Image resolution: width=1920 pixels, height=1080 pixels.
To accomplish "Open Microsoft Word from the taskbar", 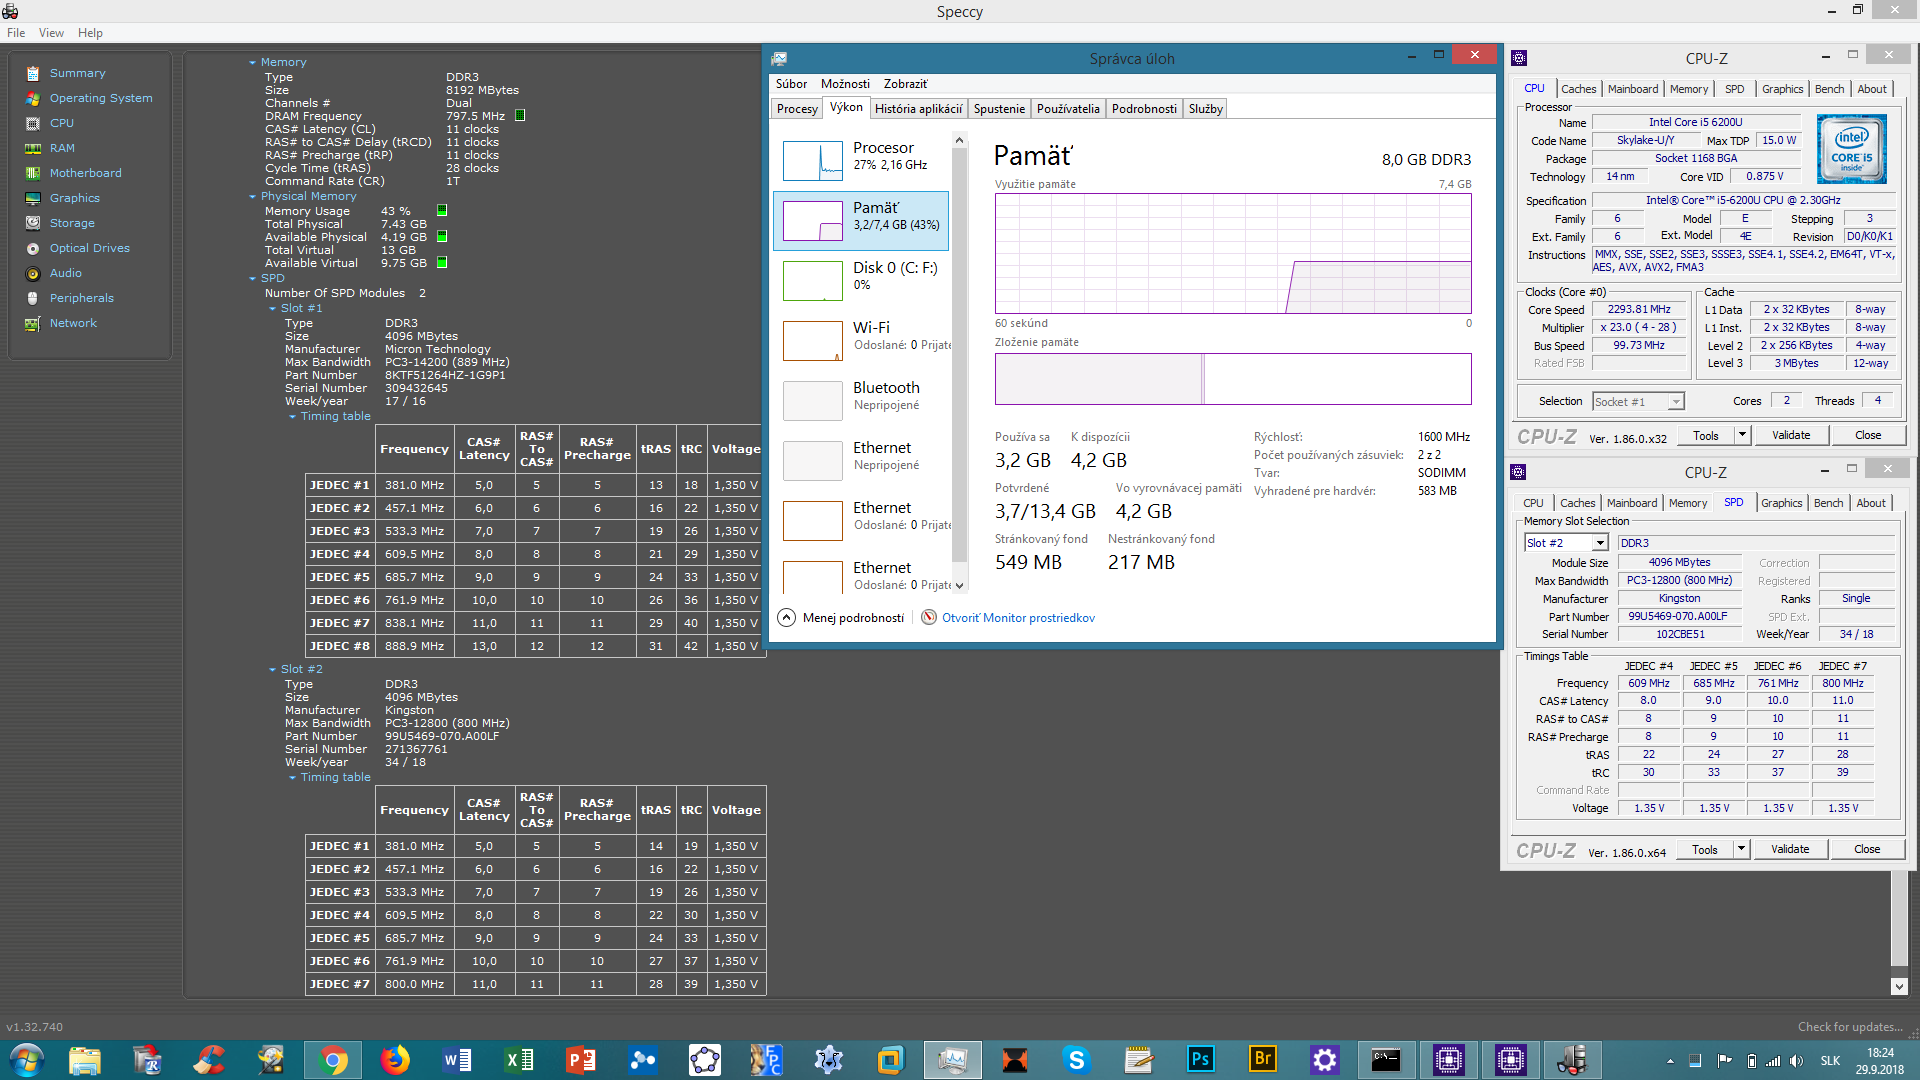I will 457,1059.
